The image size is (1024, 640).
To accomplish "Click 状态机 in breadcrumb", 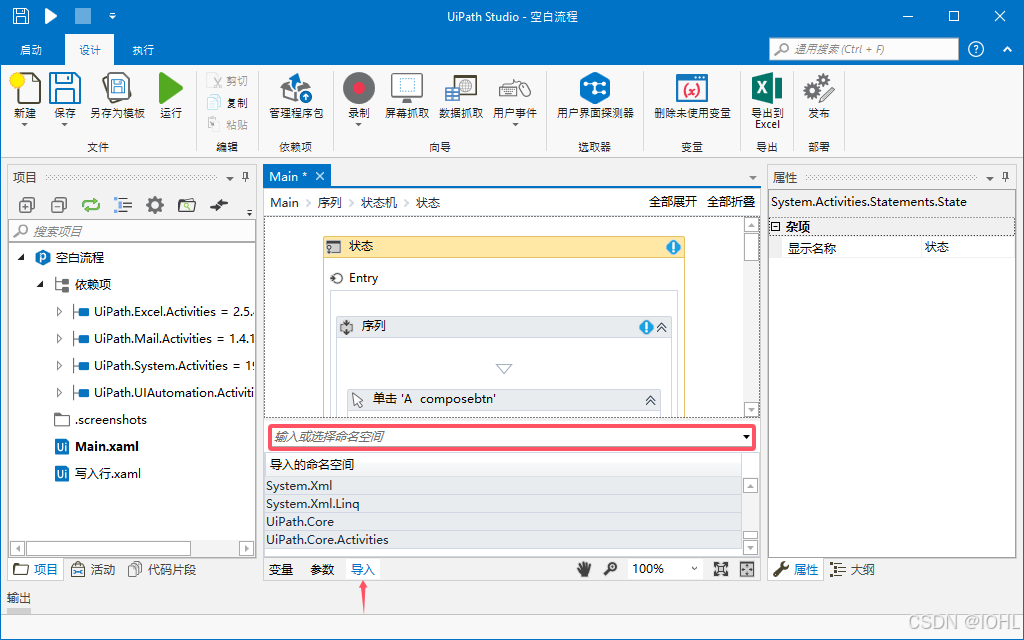I will tap(379, 203).
